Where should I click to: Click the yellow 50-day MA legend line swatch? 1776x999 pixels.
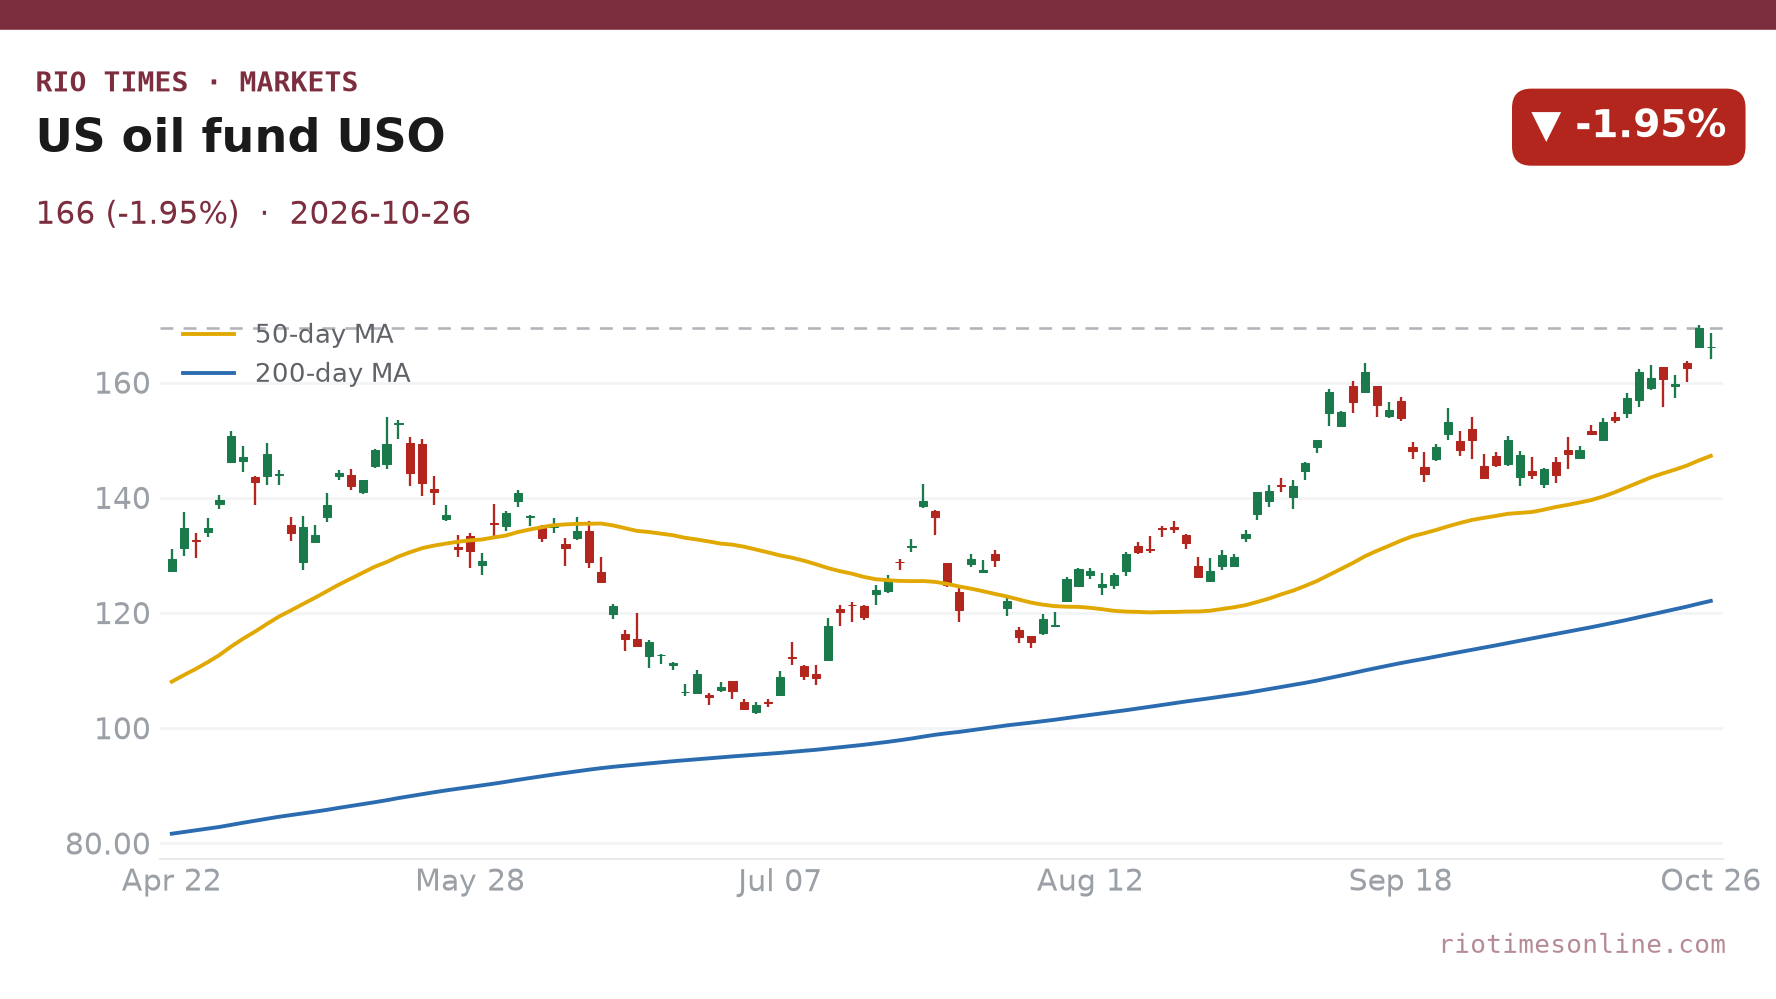[x=209, y=334]
